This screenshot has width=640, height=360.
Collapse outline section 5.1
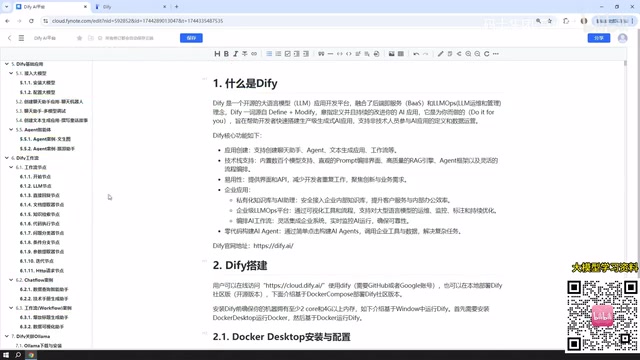(11, 73)
